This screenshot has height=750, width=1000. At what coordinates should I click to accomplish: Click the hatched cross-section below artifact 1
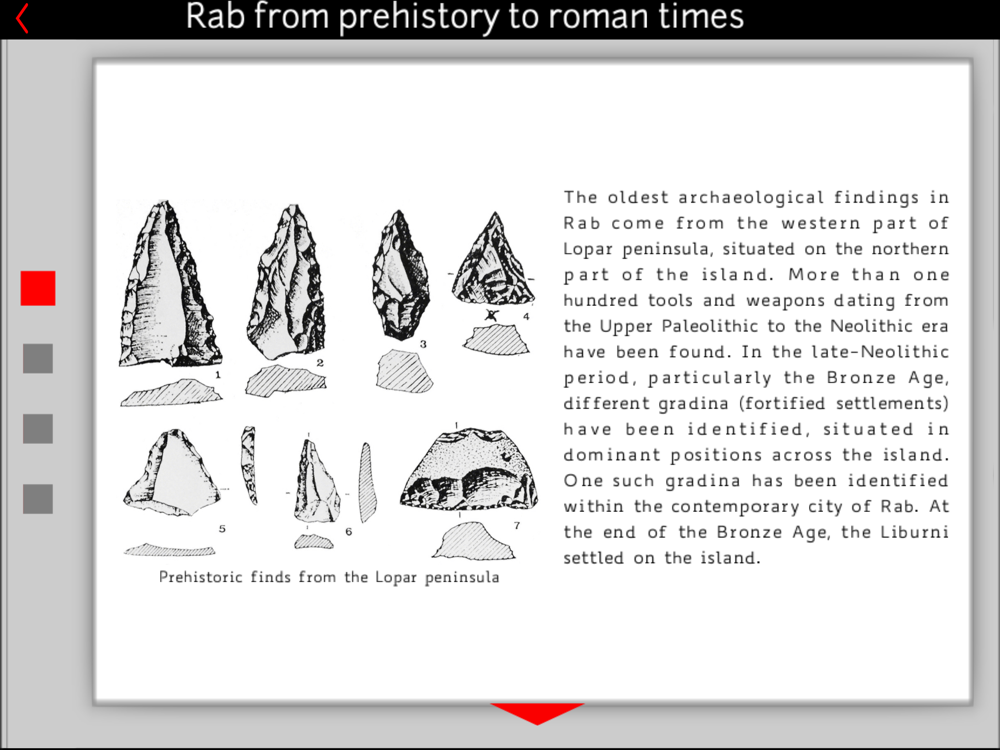coord(170,392)
